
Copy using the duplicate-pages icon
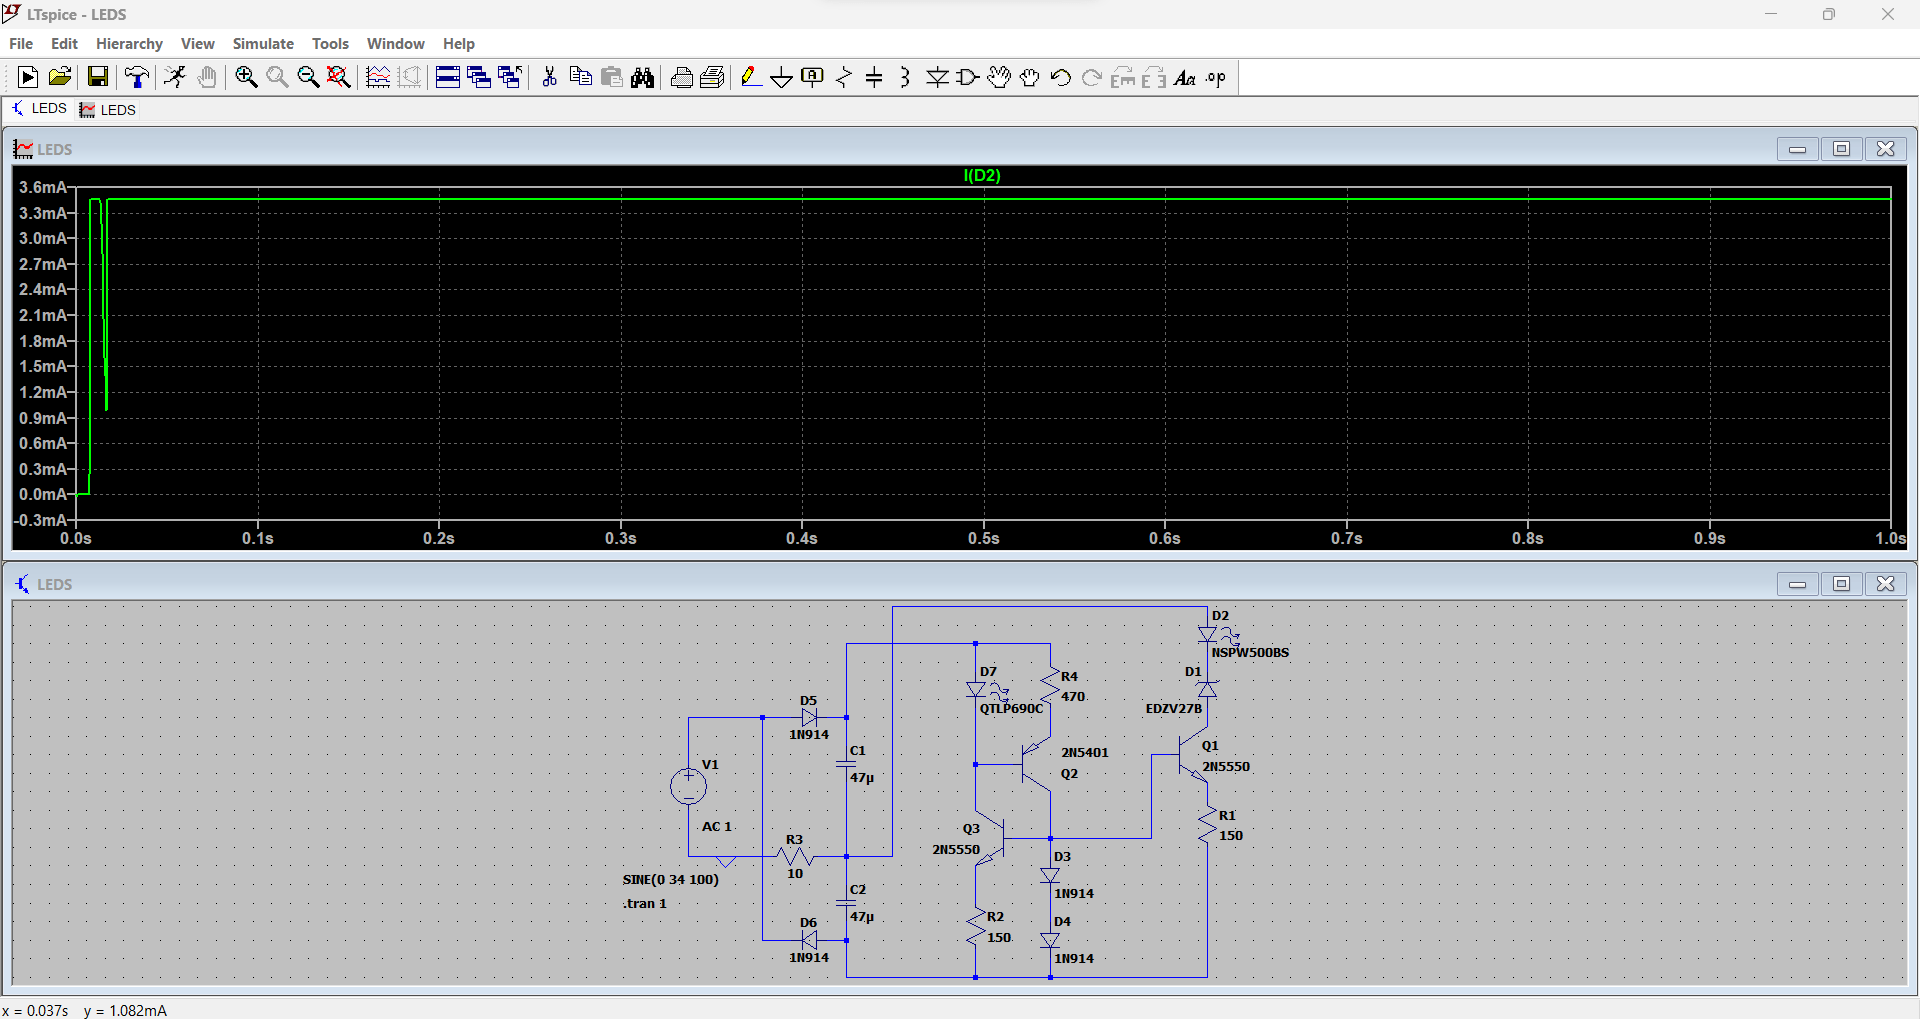pyautogui.click(x=580, y=77)
